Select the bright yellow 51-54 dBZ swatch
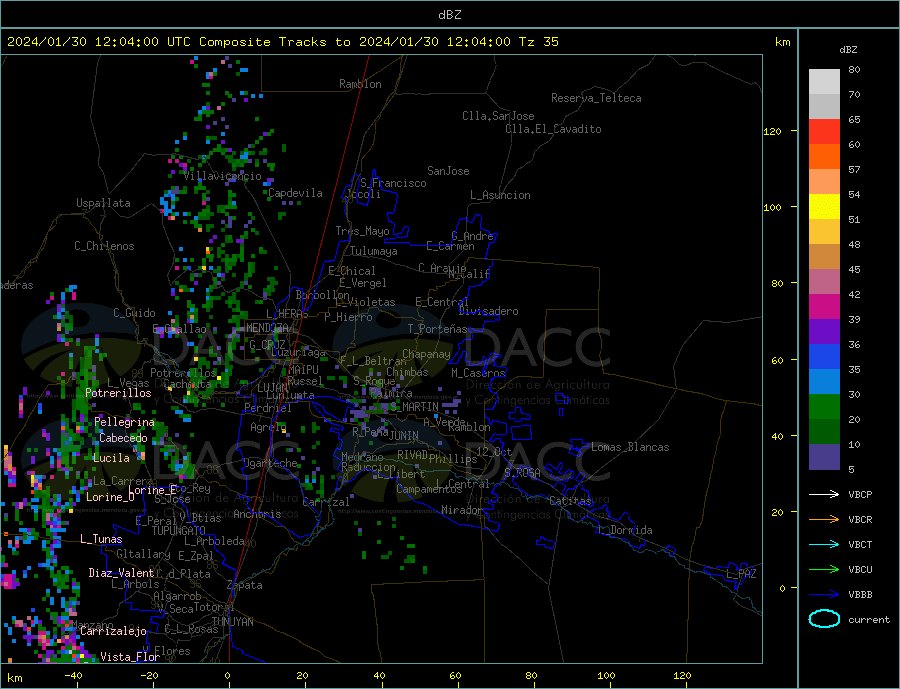The image size is (900, 689). (x=824, y=207)
